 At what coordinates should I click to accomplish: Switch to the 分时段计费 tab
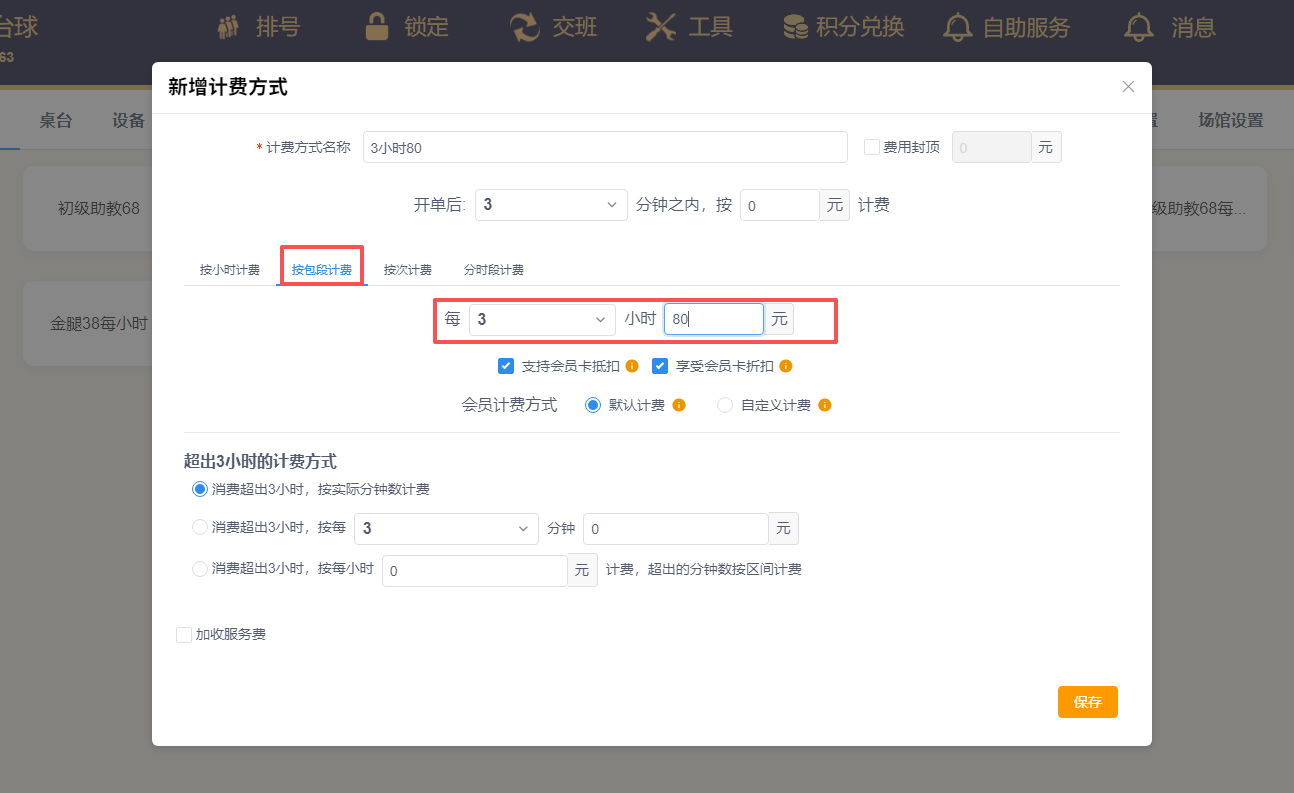click(494, 270)
